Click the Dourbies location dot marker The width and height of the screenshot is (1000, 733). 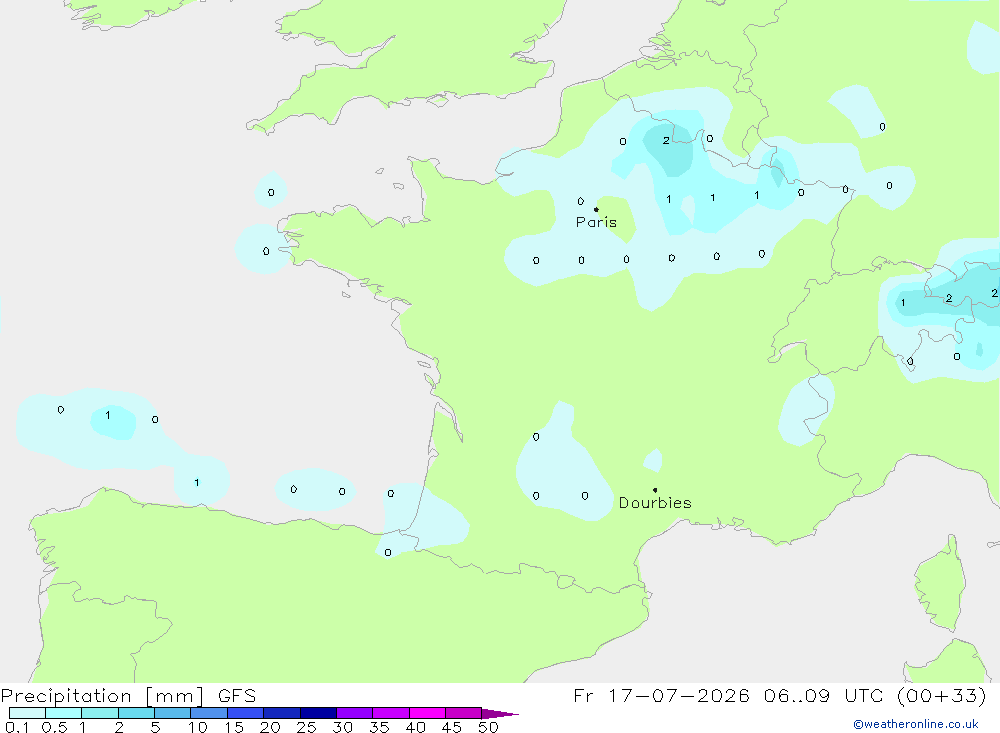coord(655,490)
